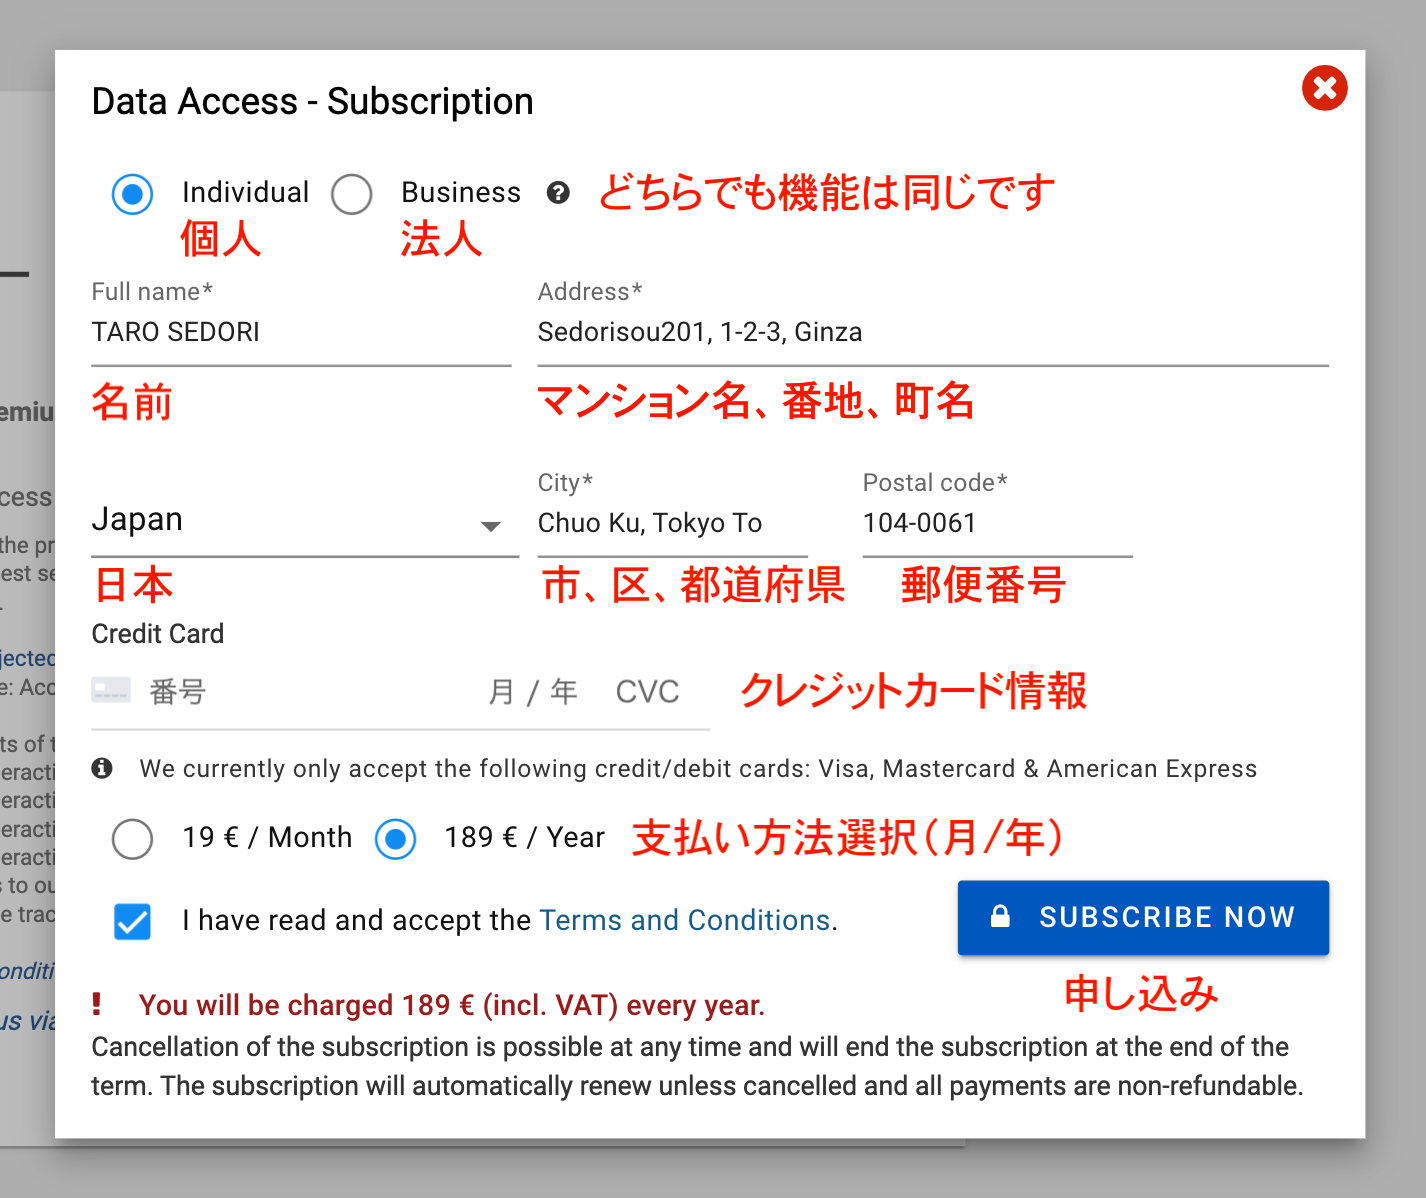Close the subscription dialog with red X
Screen dimensions: 1426x1198
point(1324,88)
